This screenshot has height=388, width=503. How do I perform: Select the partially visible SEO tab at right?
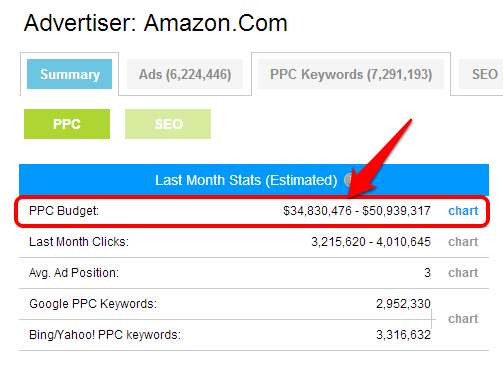(x=481, y=74)
